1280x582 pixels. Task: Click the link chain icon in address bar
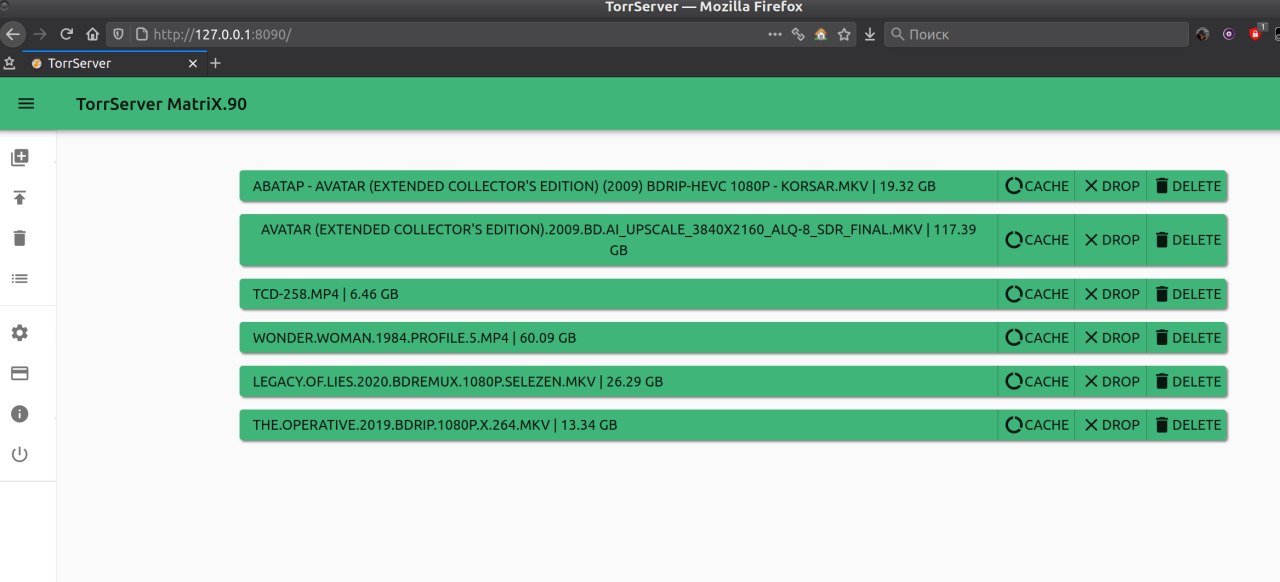coord(798,34)
